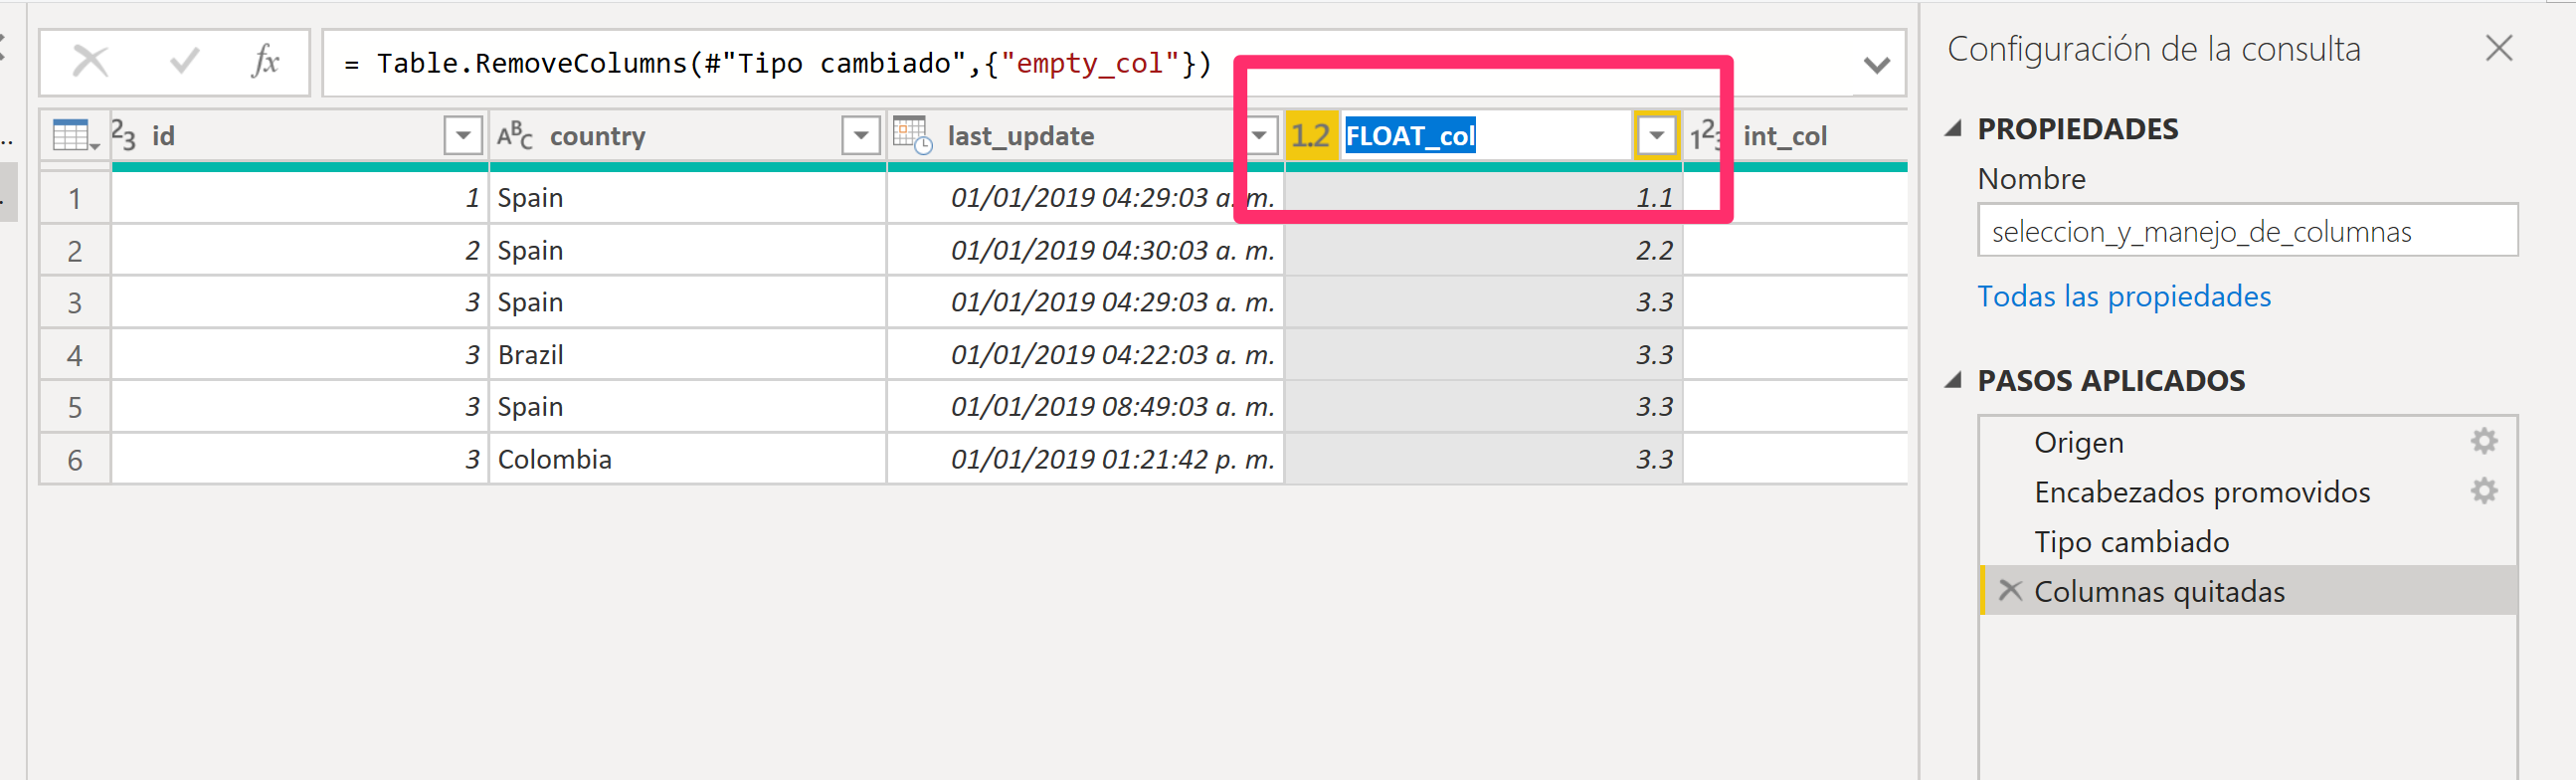The height and width of the screenshot is (780, 2576).
Task: Select row number 4
Action: [x=75, y=355]
